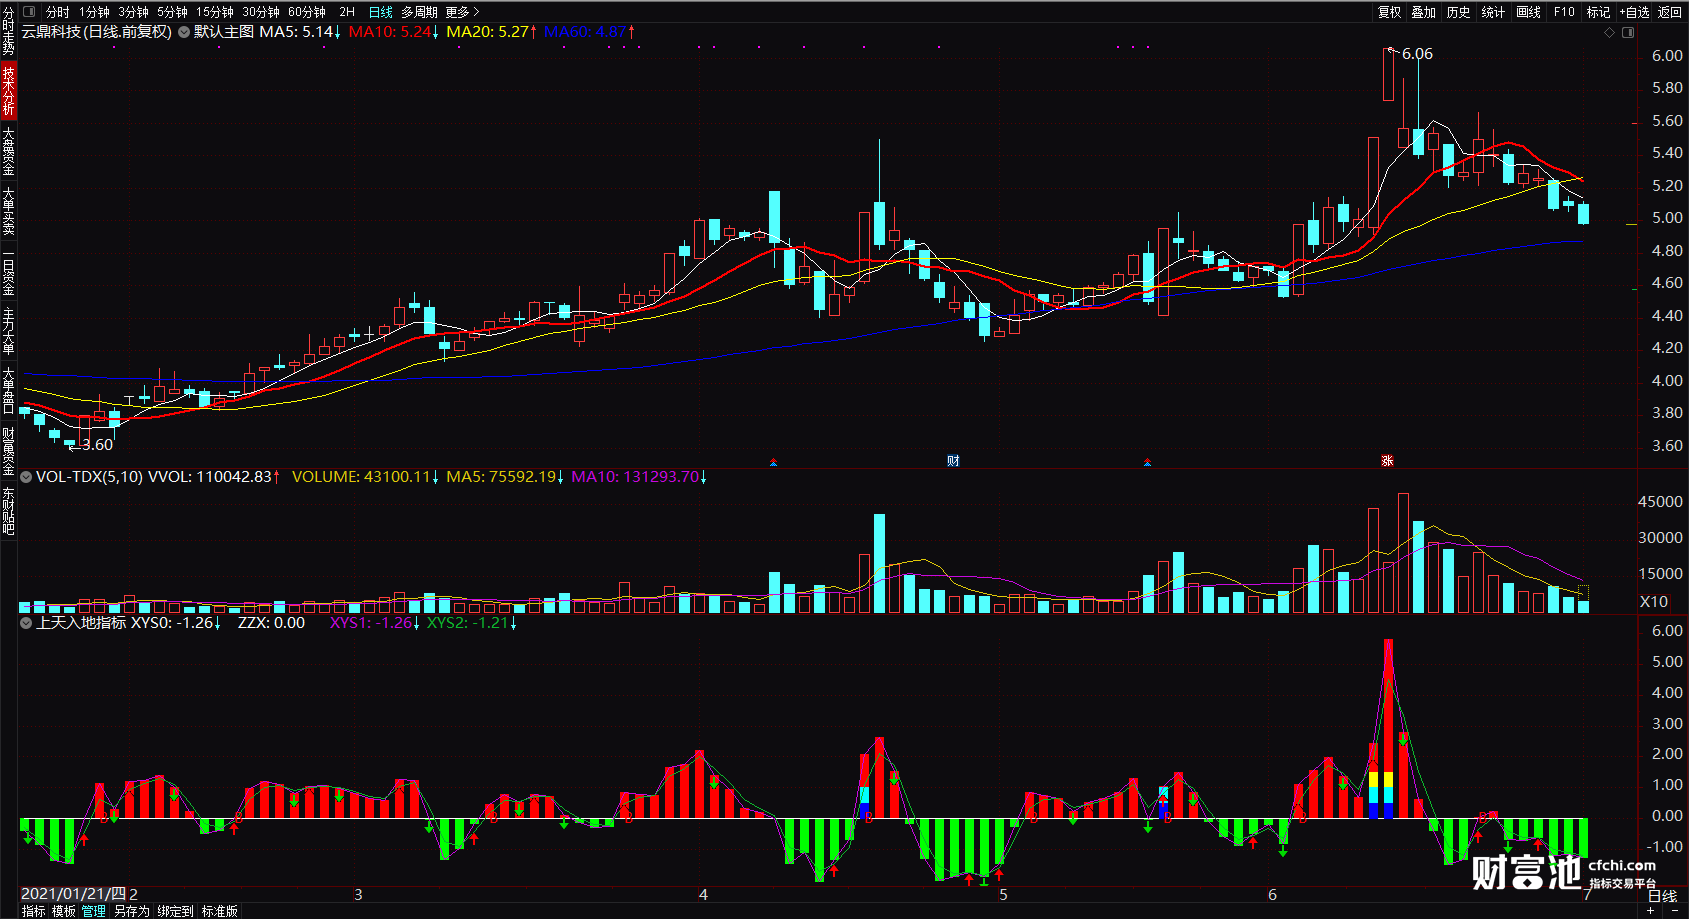This screenshot has width=1689, height=919.
Task: Click 模板 in the bottom bar
Action: tap(64, 911)
